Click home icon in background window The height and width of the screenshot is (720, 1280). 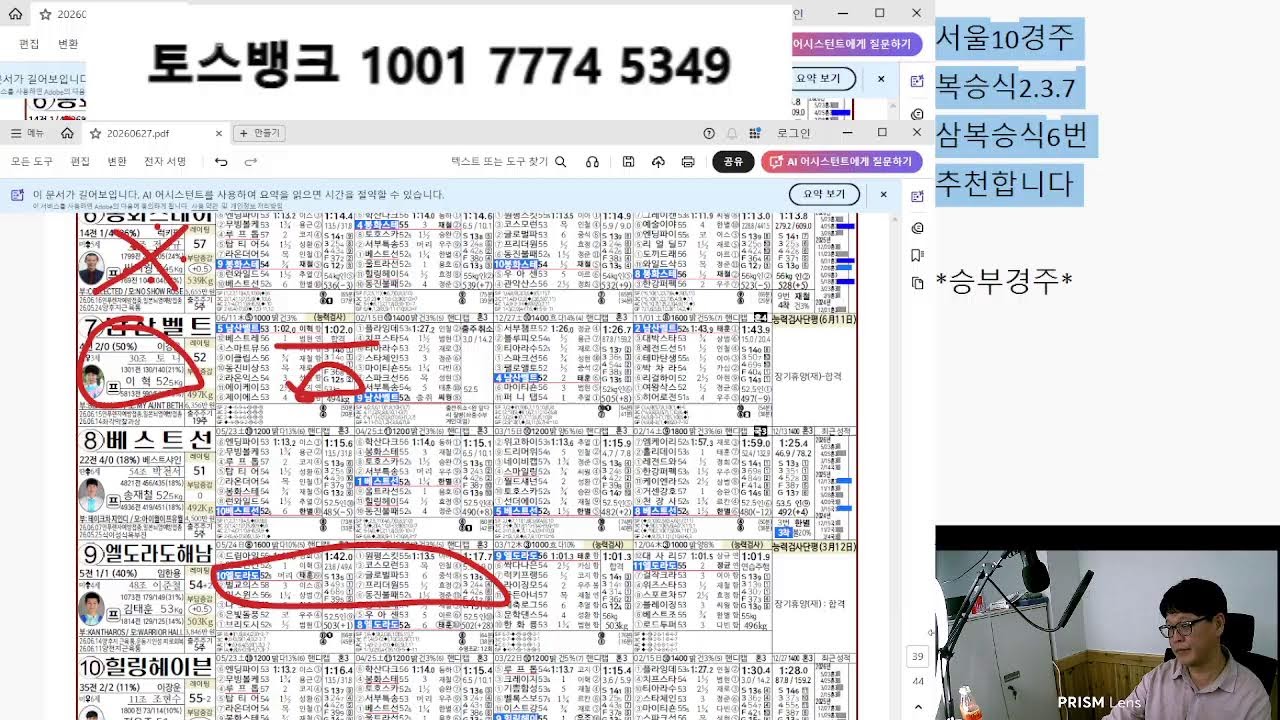(15, 14)
